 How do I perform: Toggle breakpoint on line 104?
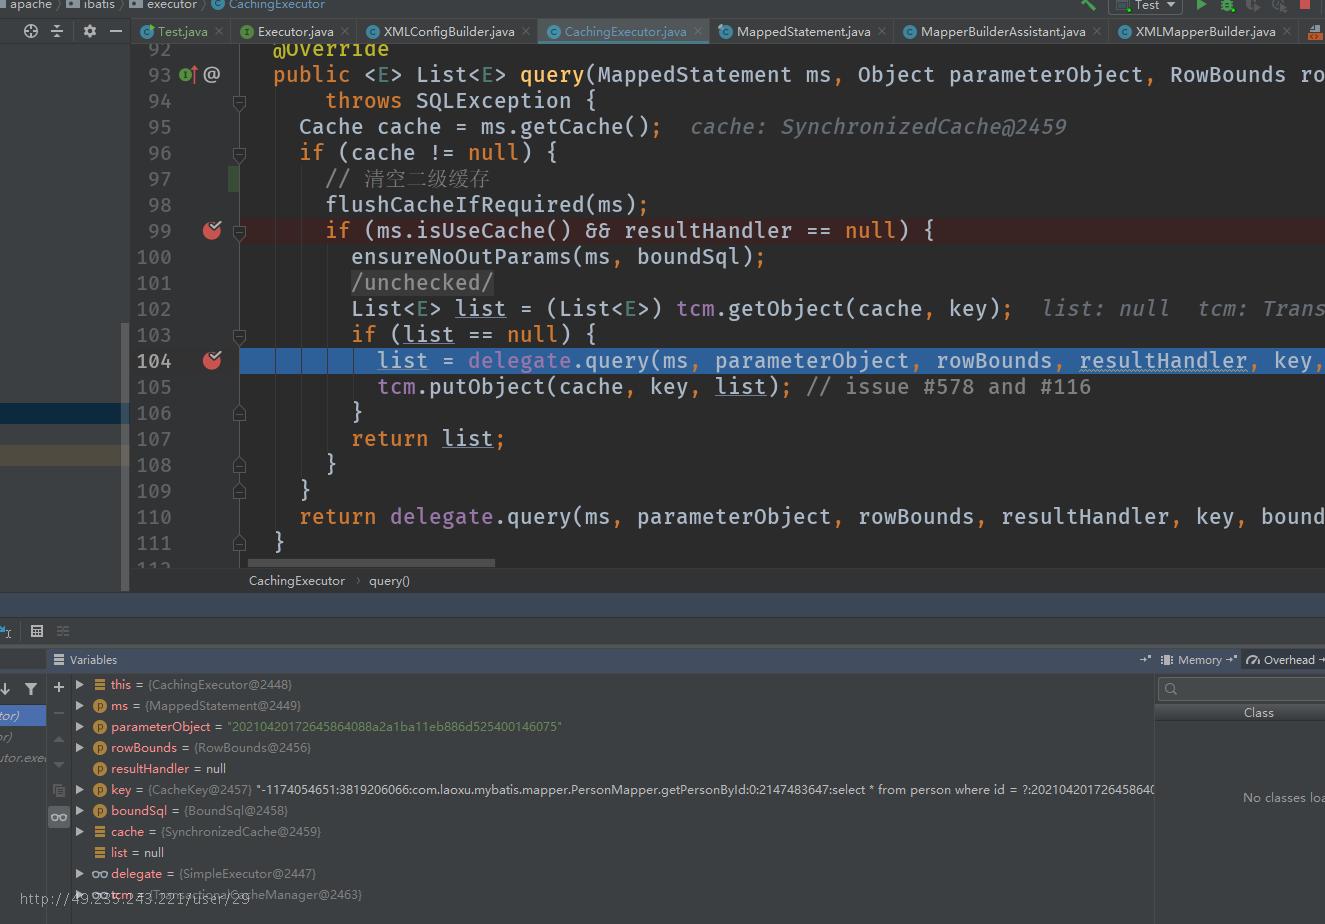pos(212,360)
